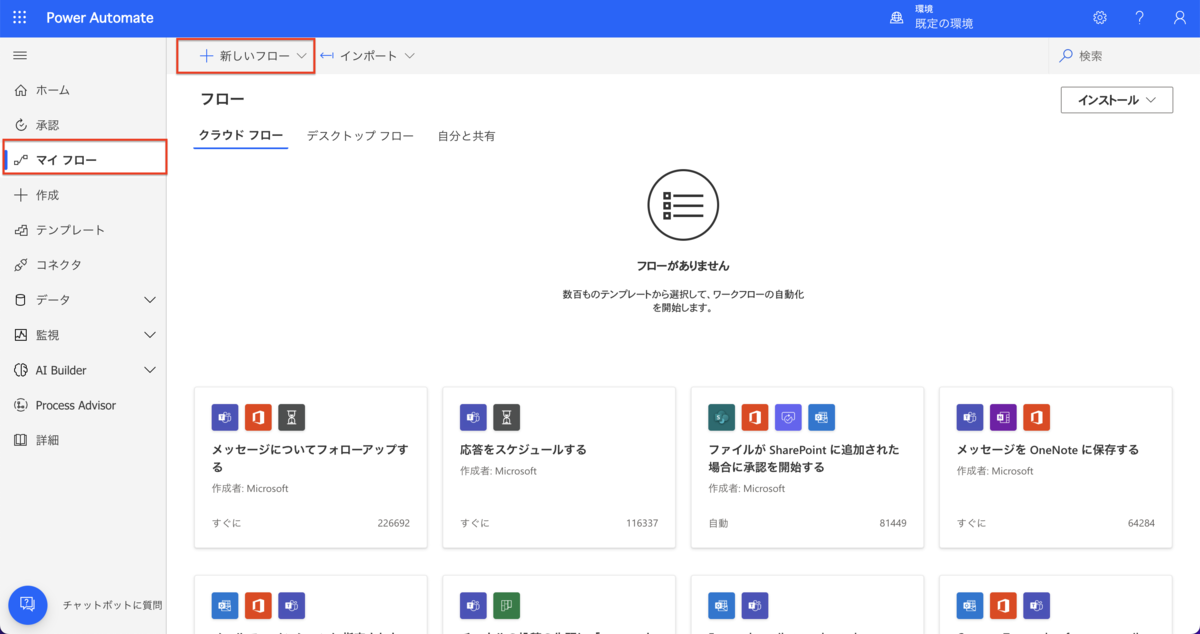Viewport: 1200px width, 634px height.
Task: Click the import arrow icon
Action: point(326,56)
